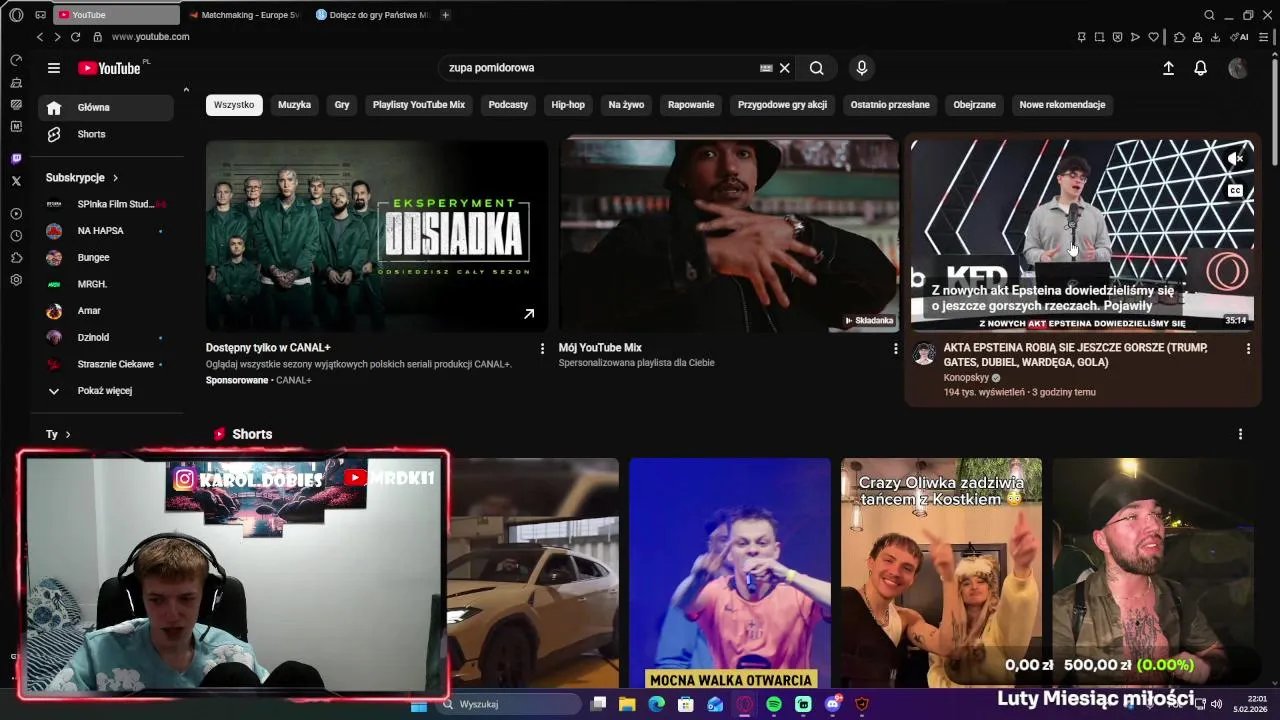Clear the search box with X
The height and width of the screenshot is (720, 1280).
(x=785, y=68)
